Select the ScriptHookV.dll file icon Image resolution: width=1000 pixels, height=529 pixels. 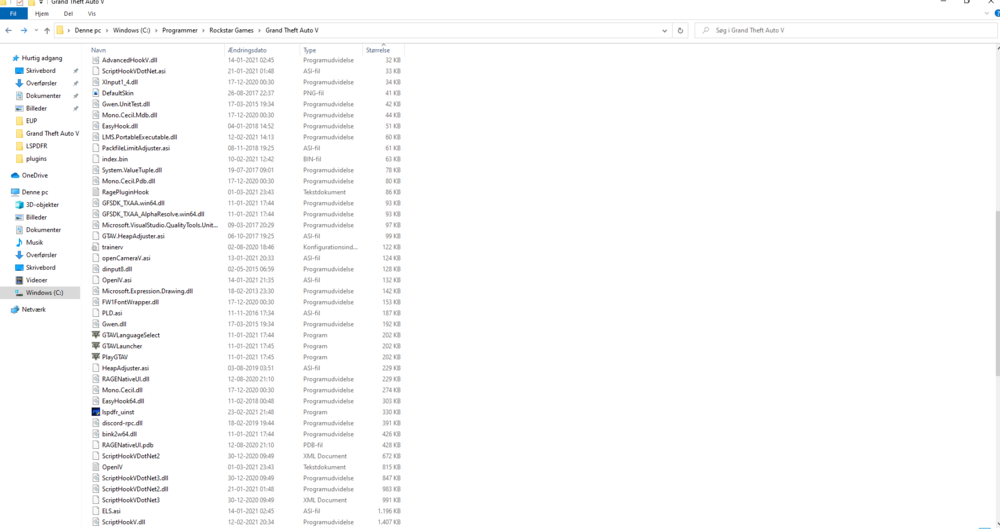pyautogui.click(x=96, y=522)
